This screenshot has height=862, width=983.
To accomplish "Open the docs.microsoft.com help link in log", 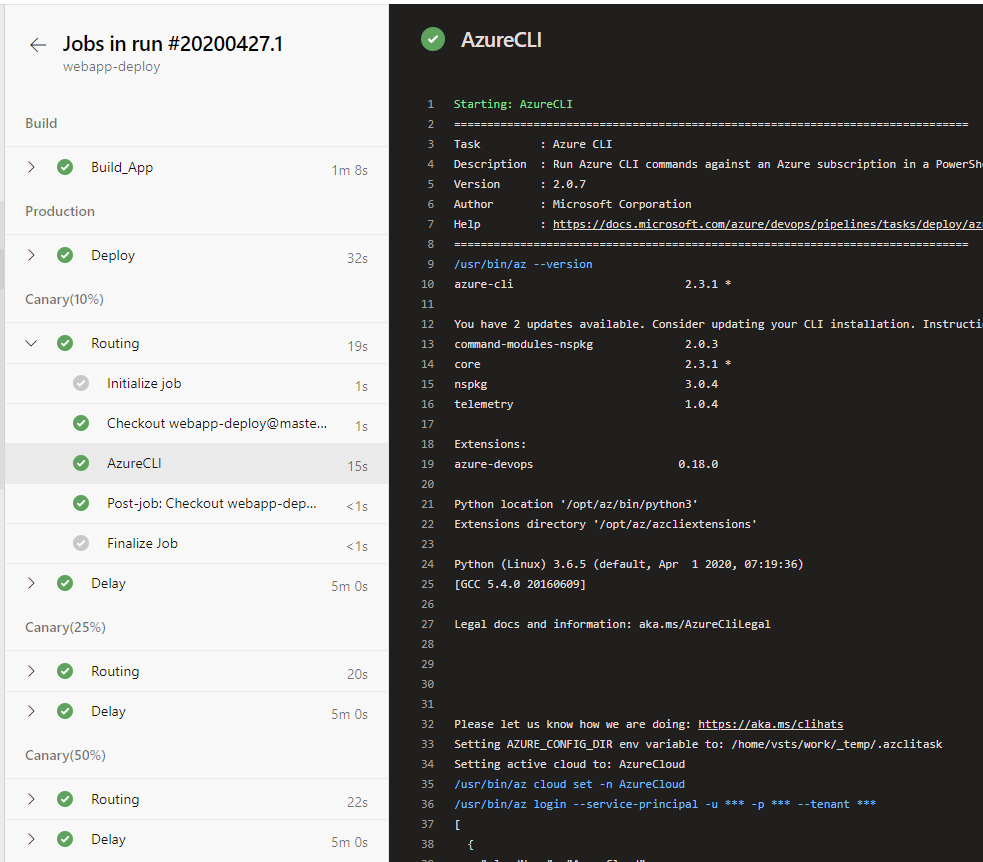I will tap(767, 224).
